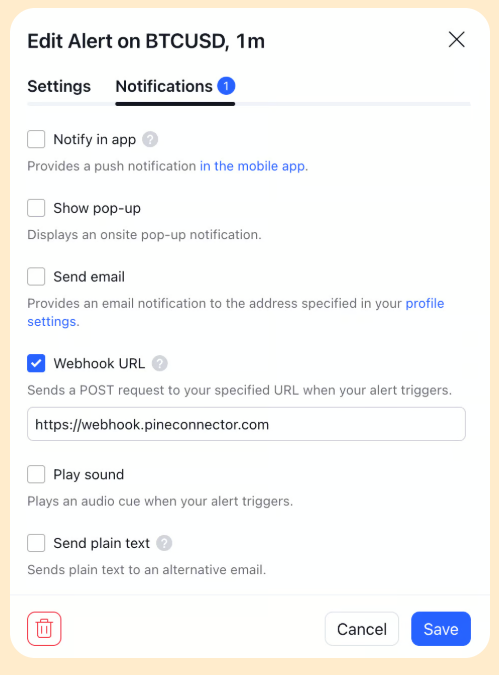Switch to the Settings tab
This screenshot has height=675, width=499.
pos(59,86)
